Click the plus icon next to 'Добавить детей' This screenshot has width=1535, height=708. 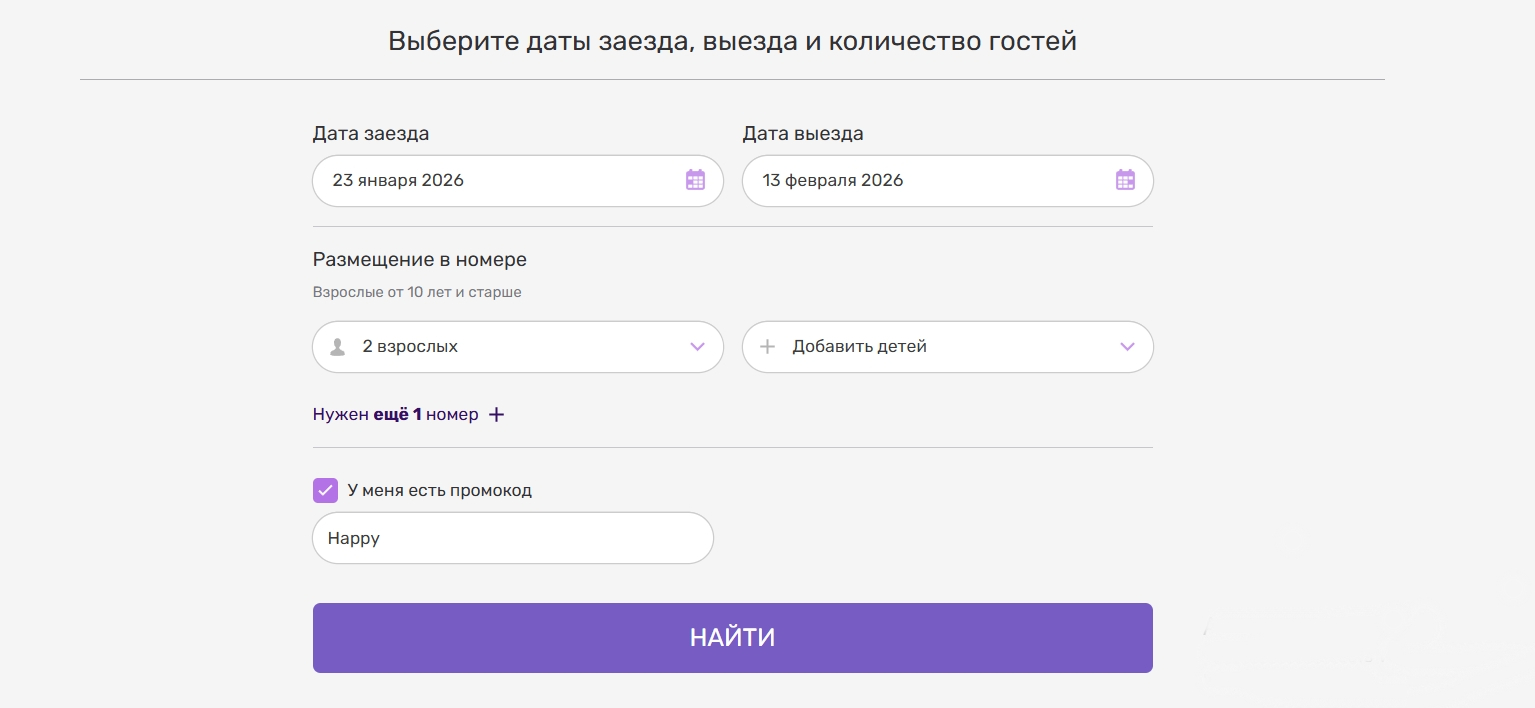[x=767, y=346]
